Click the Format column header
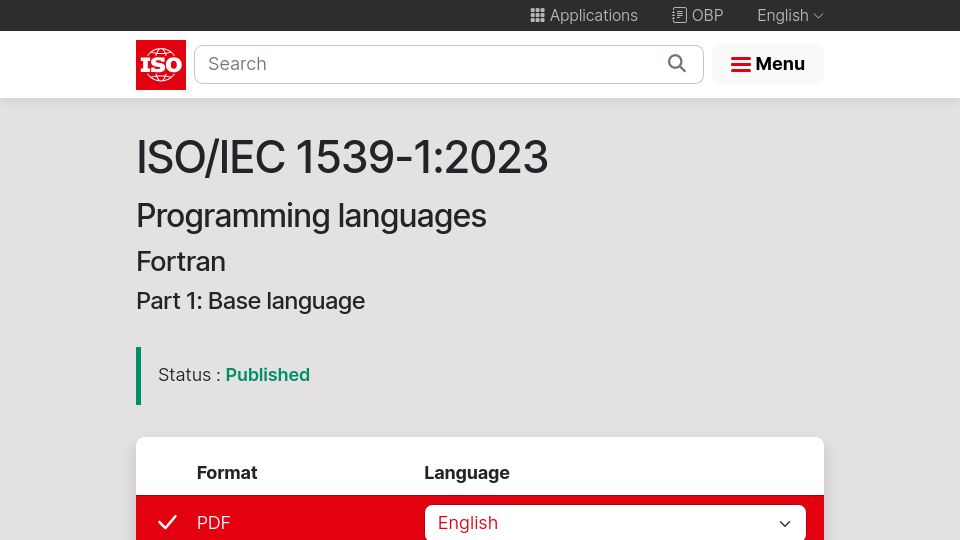960x540 pixels. (227, 473)
